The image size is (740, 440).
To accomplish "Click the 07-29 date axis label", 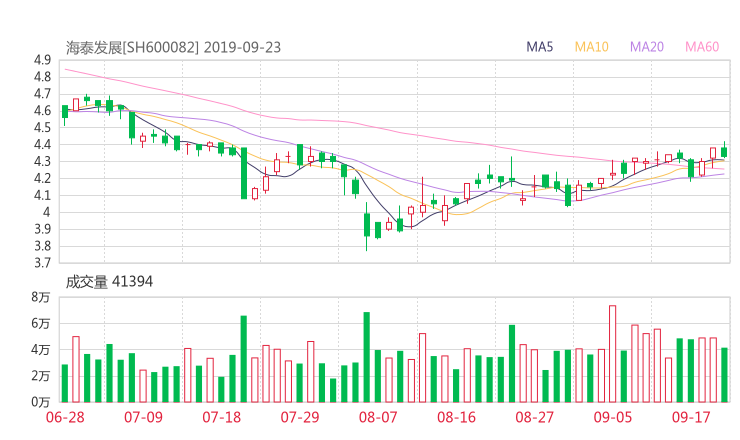I will click(x=300, y=417).
